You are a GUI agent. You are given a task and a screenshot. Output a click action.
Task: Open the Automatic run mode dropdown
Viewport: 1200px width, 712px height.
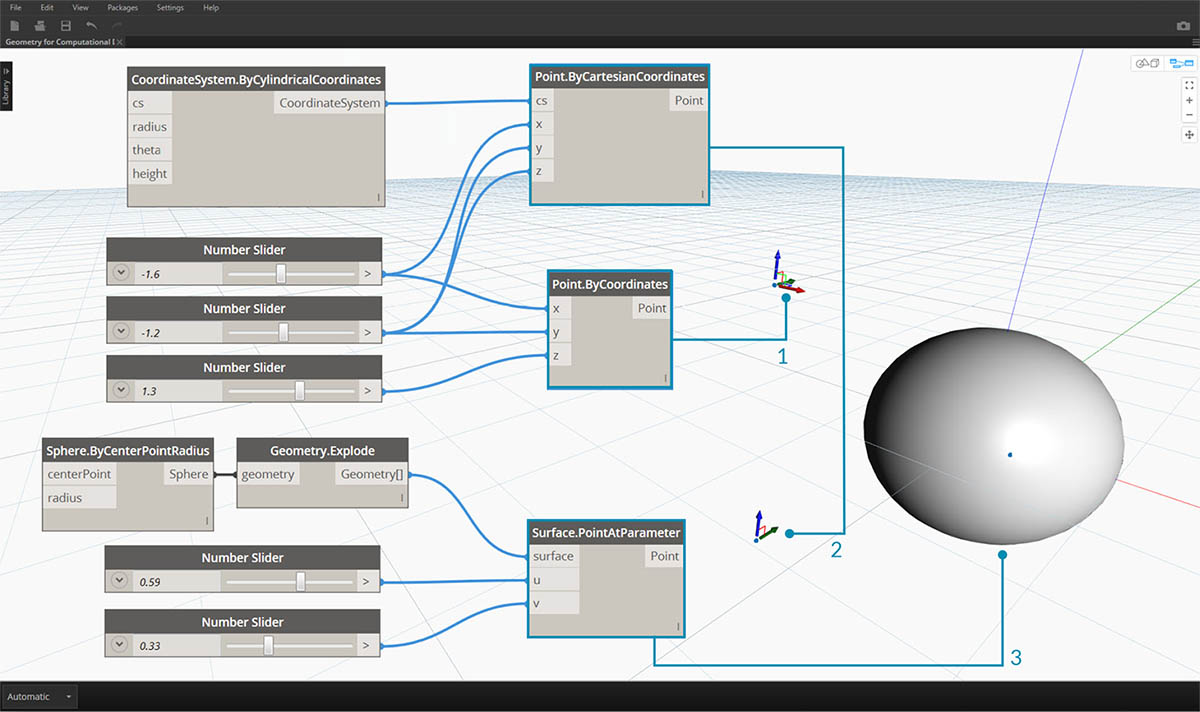pyautogui.click(x=40, y=697)
